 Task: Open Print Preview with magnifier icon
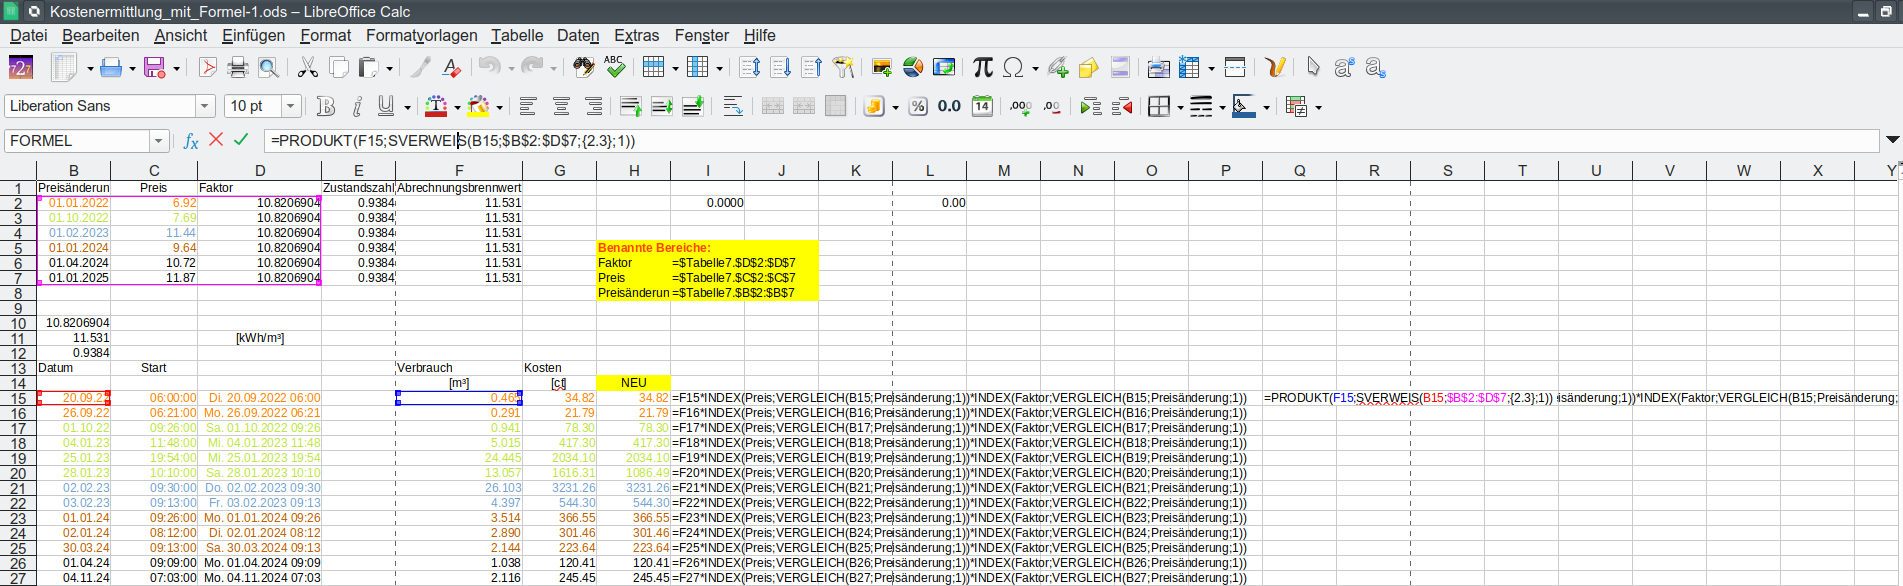point(268,67)
